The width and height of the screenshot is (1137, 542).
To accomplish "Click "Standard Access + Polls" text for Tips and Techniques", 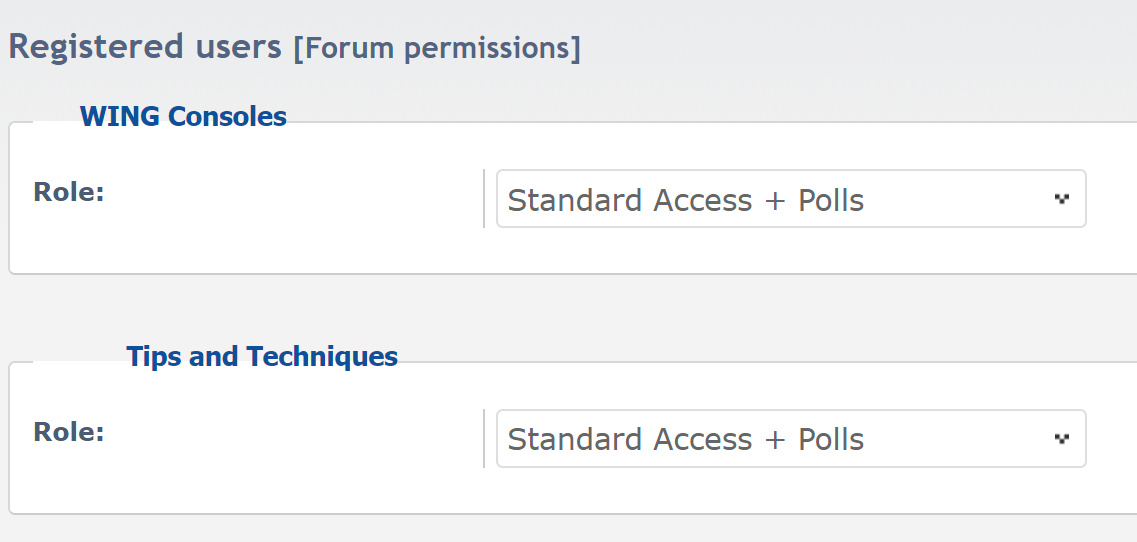I will (685, 439).
